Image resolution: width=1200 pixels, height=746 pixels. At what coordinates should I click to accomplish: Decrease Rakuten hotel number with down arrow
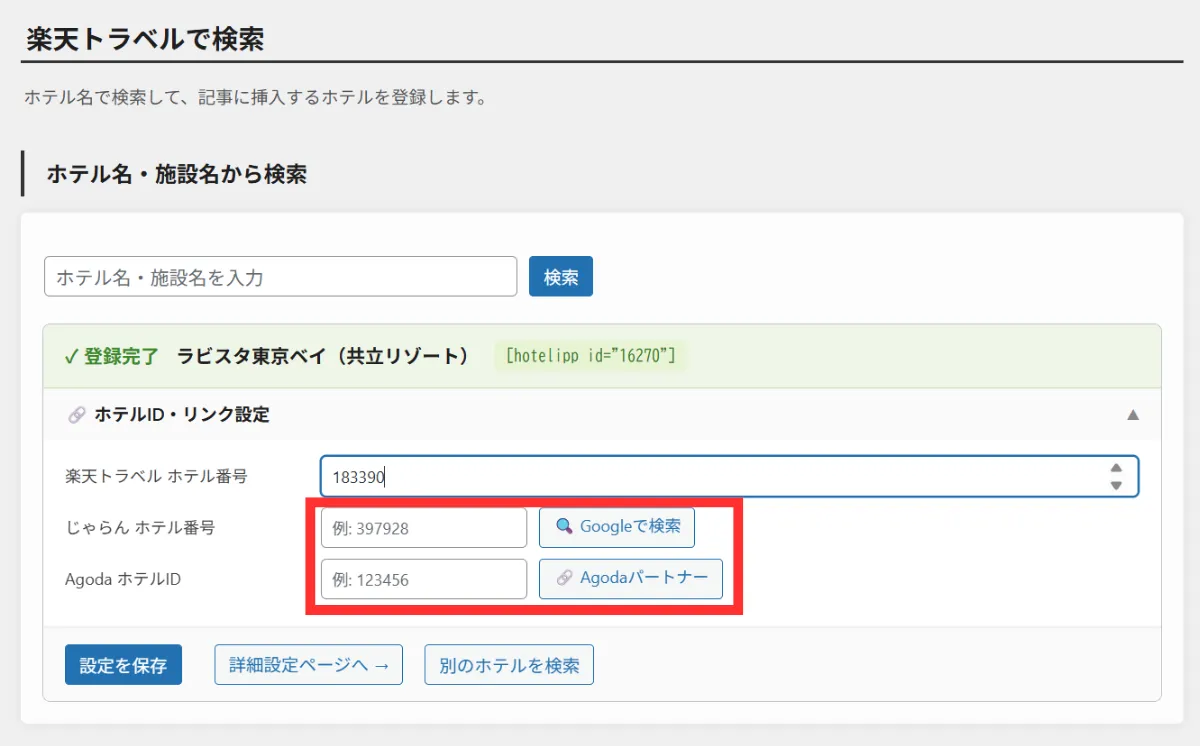(1116, 486)
